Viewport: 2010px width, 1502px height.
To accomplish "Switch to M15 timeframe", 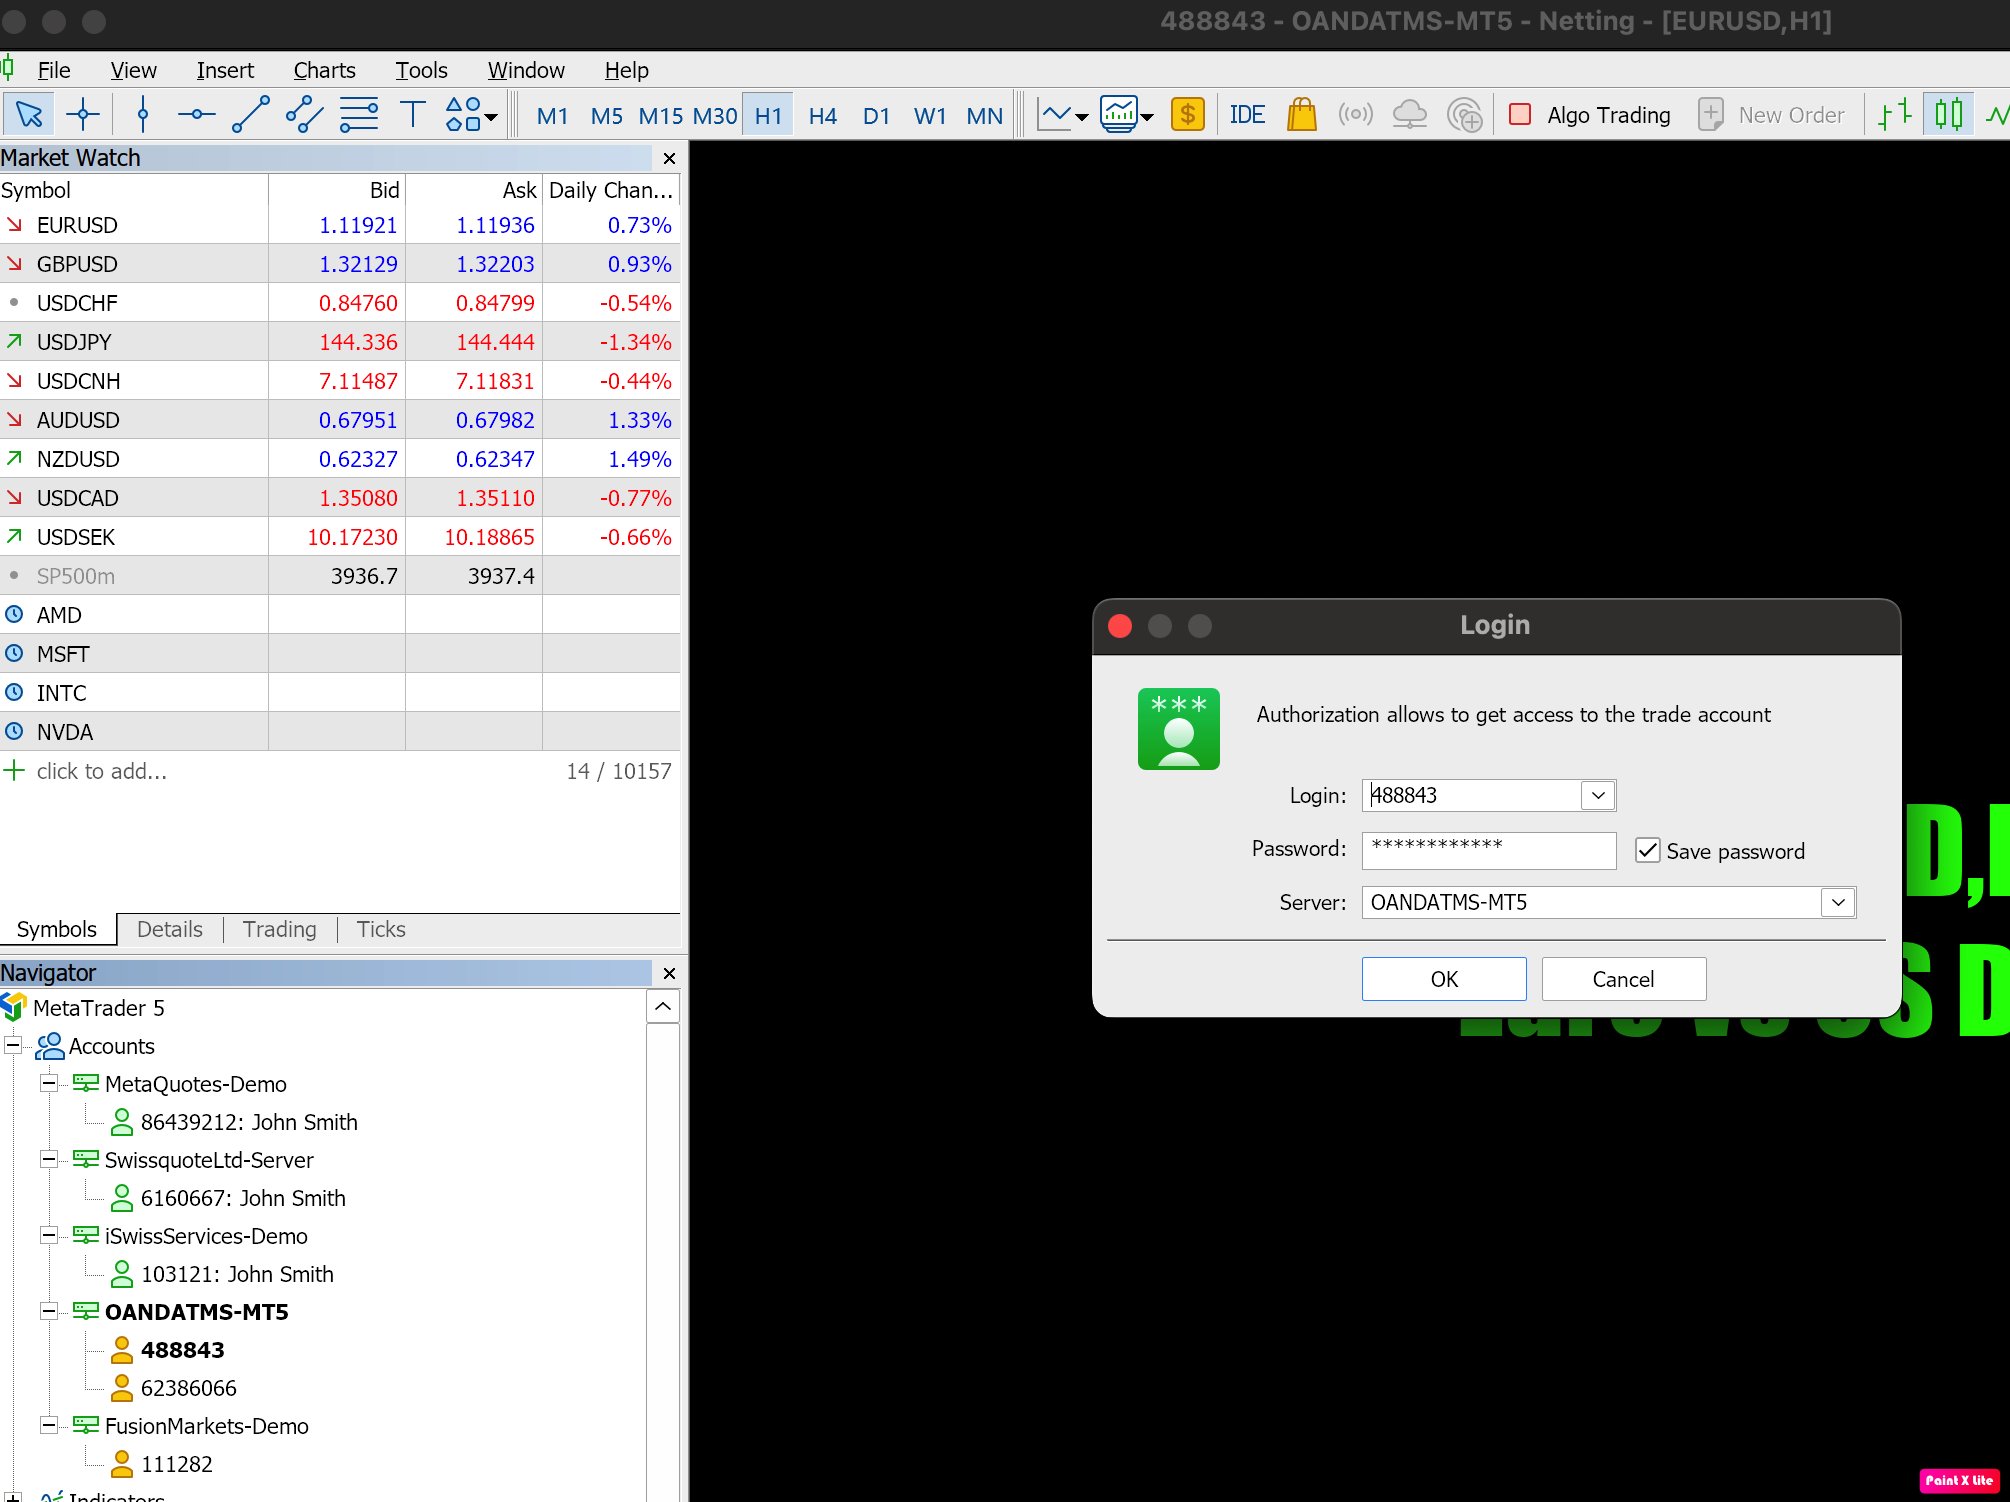I will tap(660, 116).
